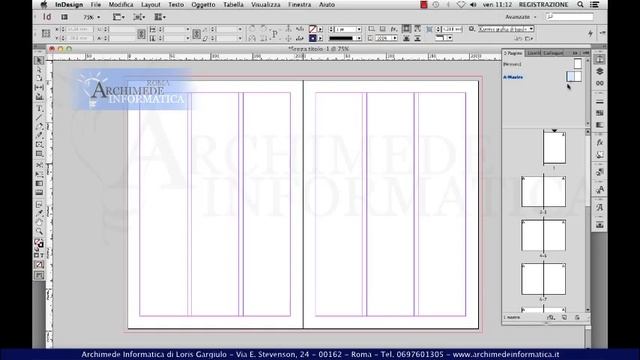Click the delete page trash button in Pages panel
The height and width of the screenshot is (360, 640).
pyautogui.click(x=577, y=317)
